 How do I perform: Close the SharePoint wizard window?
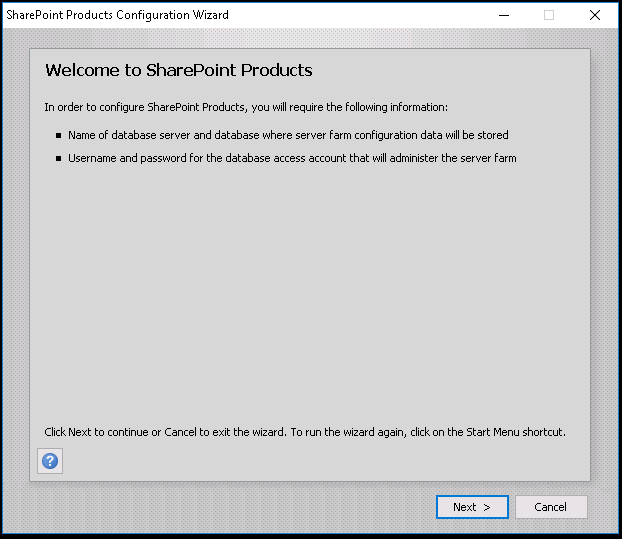[x=595, y=15]
